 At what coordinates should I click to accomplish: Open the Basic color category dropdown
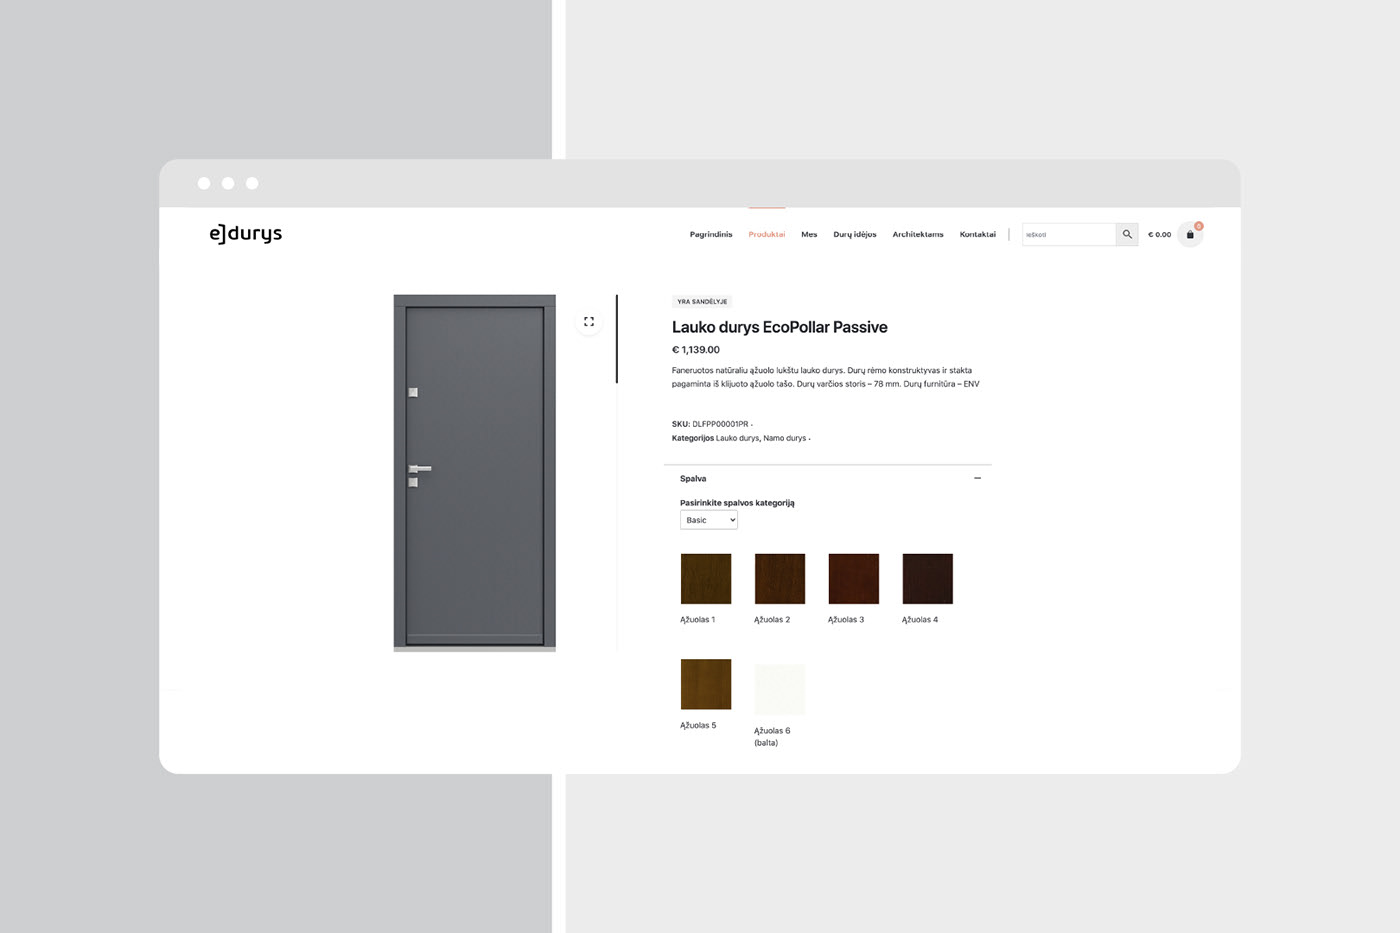pos(709,520)
